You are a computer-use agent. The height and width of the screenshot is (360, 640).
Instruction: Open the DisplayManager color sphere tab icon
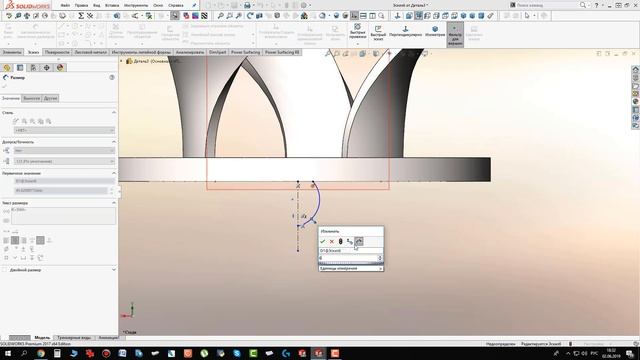(60, 68)
